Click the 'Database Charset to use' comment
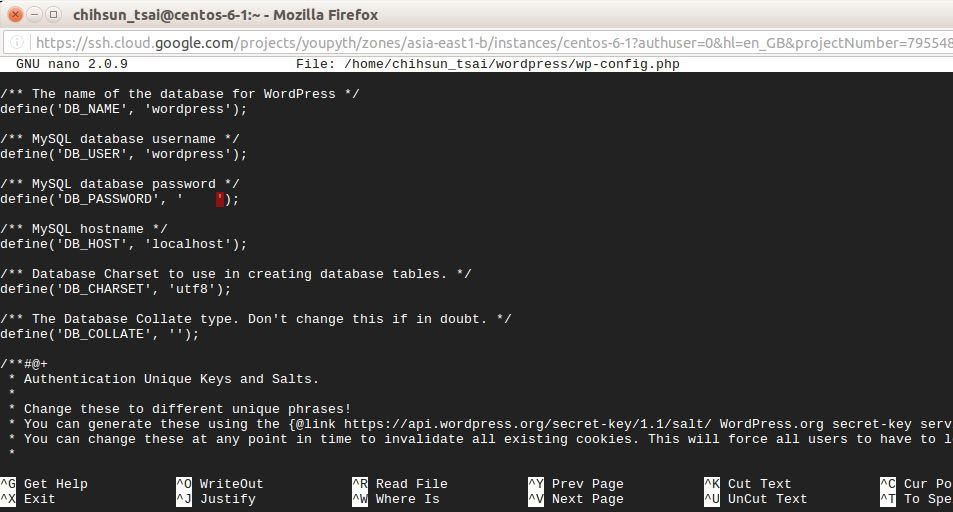The height and width of the screenshot is (512, 953). [236, 274]
